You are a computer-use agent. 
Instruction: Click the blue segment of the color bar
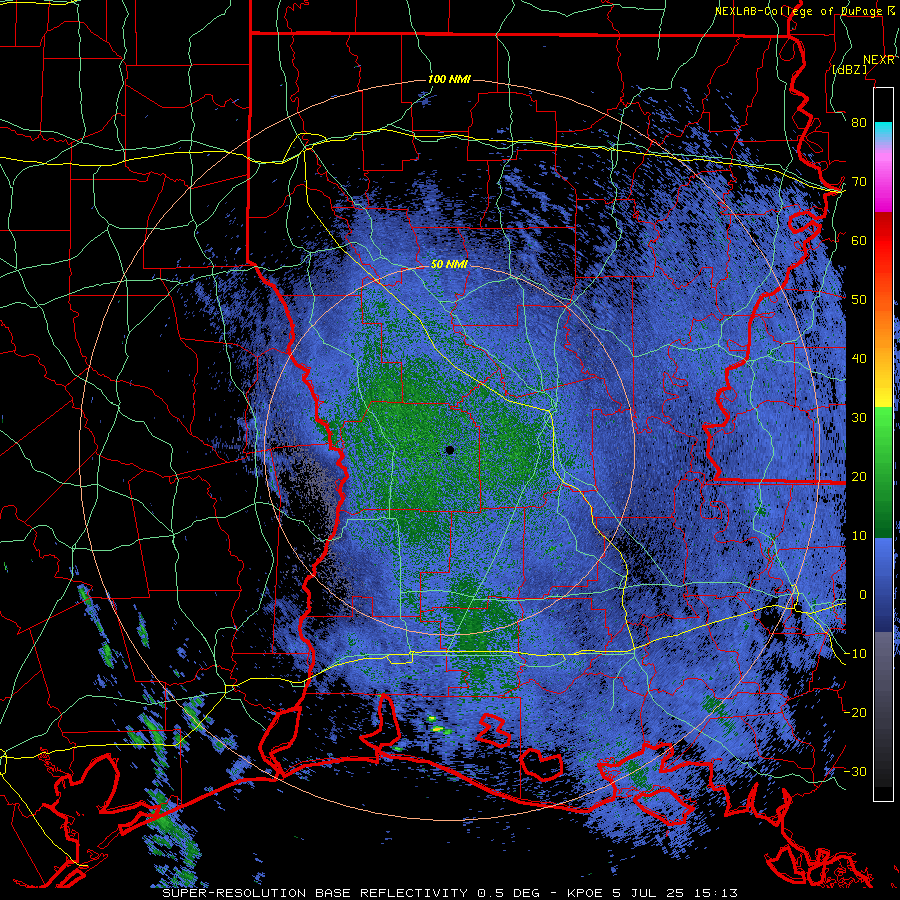click(883, 584)
